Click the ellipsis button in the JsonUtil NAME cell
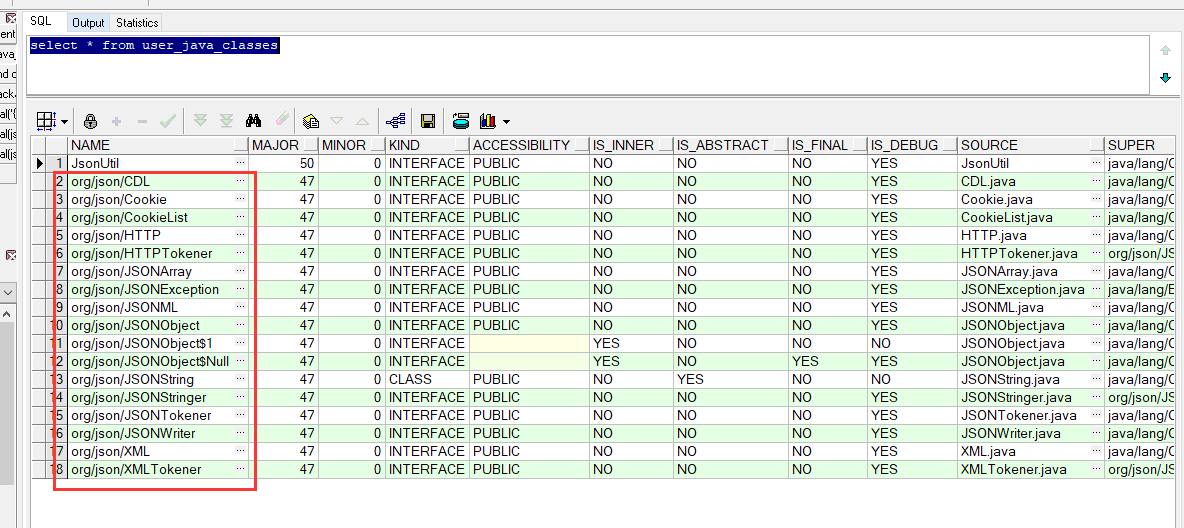1184x528 pixels. click(x=241, y=163)
